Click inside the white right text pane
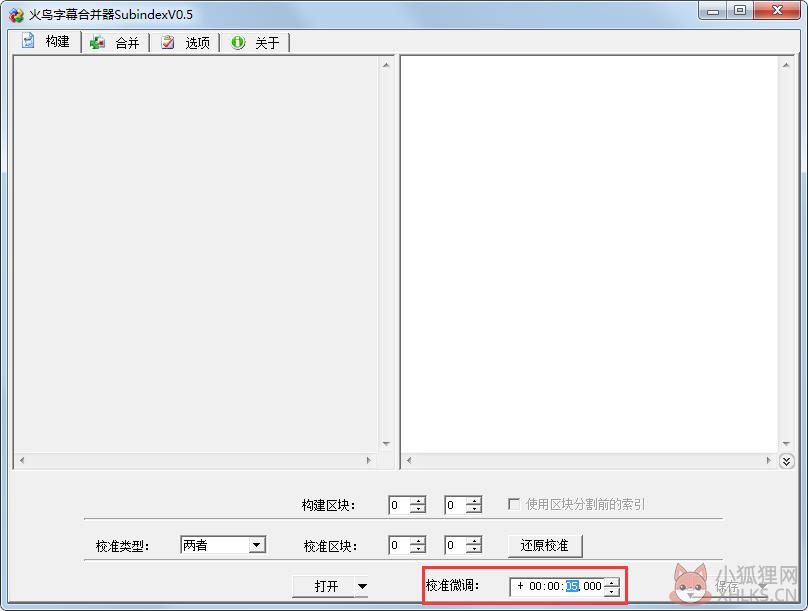Image resolution: width=808 pixels, height=611 pixels. coord(590,254)
